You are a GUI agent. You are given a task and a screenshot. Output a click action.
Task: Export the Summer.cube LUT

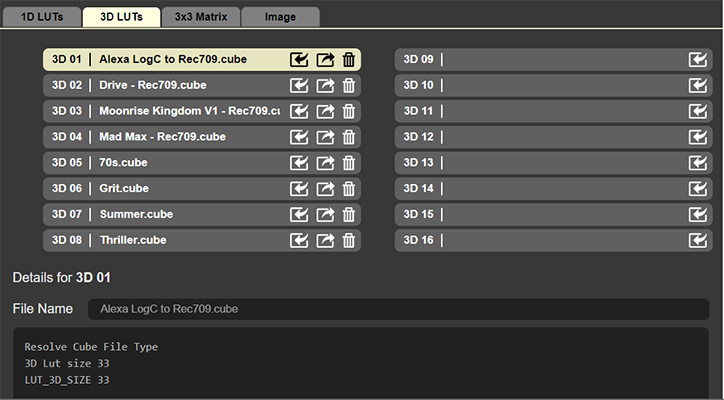(x=325, y=214)
